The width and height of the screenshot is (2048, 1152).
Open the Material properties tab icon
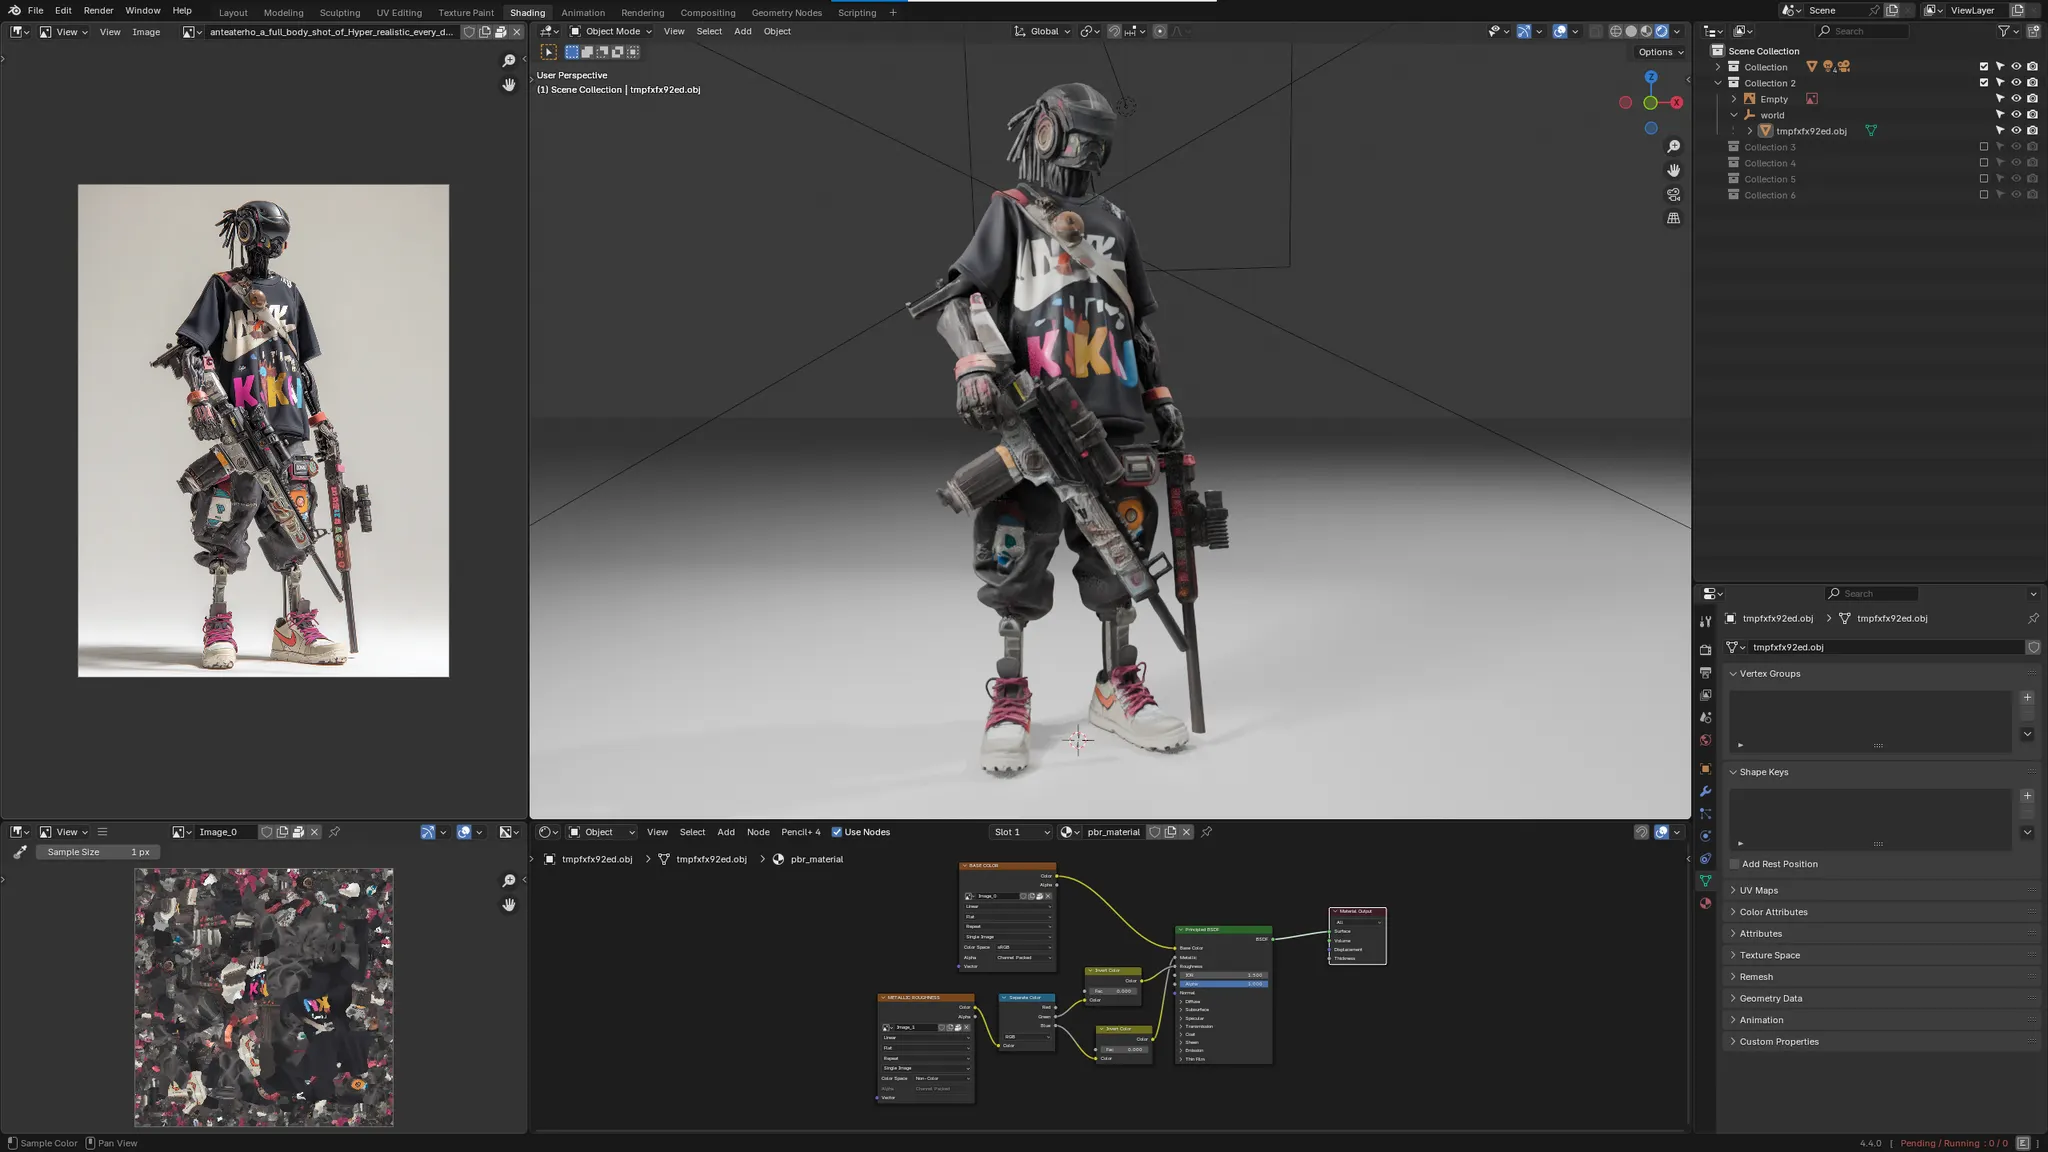[1705, 903]
